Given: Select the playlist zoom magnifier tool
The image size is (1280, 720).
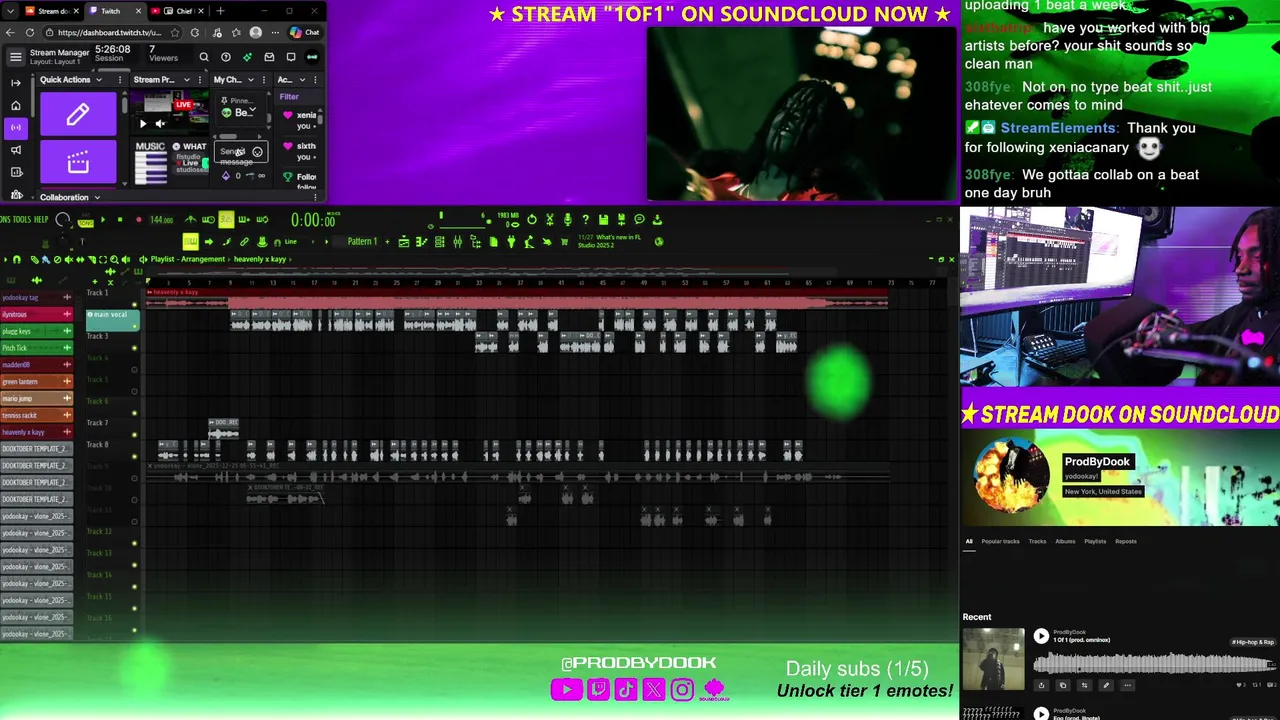Looking at the screenshot, I should (x=114, y=259).
